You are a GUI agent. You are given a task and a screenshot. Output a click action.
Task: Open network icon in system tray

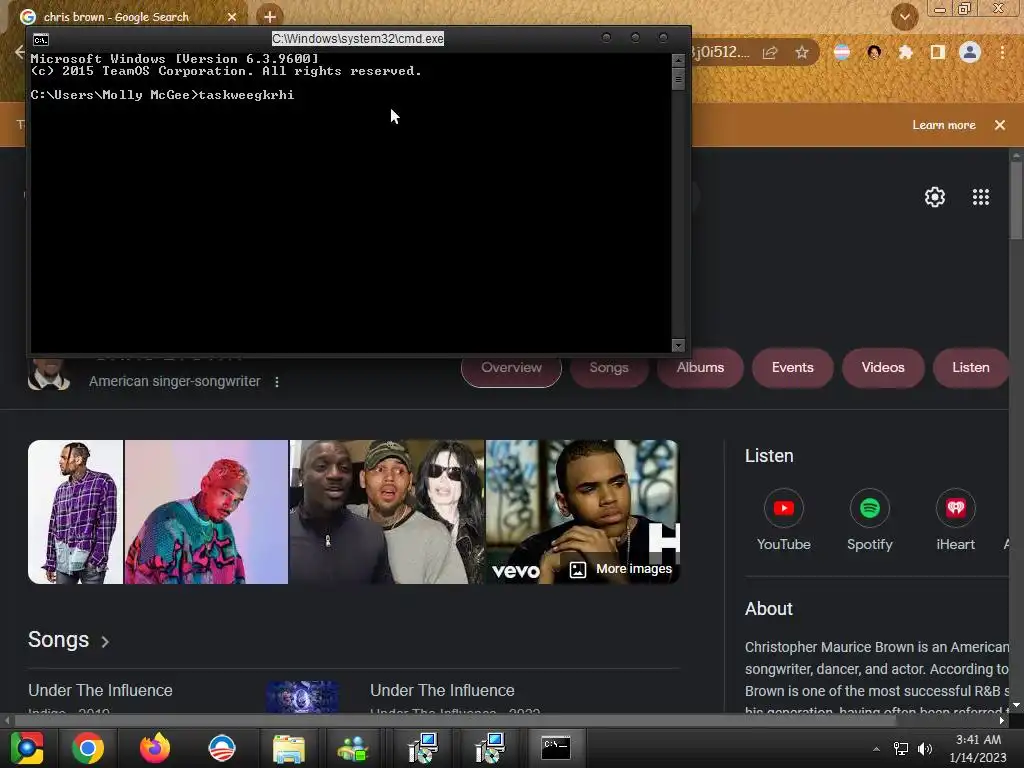coord(901,749)
